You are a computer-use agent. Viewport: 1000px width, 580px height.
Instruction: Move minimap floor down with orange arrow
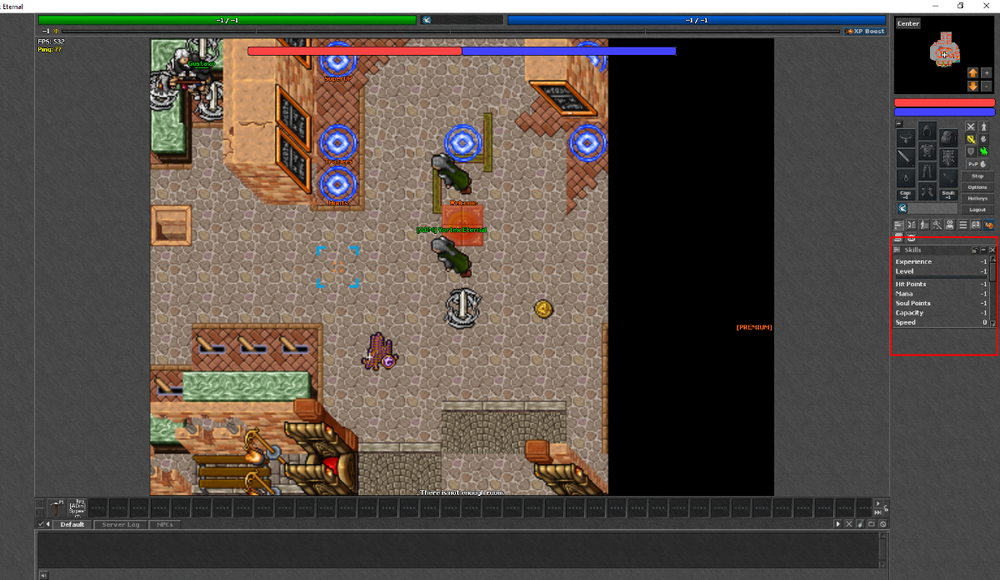click(972, 86)
